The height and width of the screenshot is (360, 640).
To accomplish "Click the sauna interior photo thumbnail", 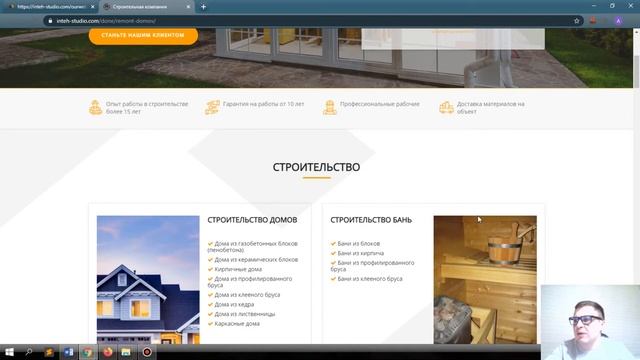I will [x=485, y=280].
